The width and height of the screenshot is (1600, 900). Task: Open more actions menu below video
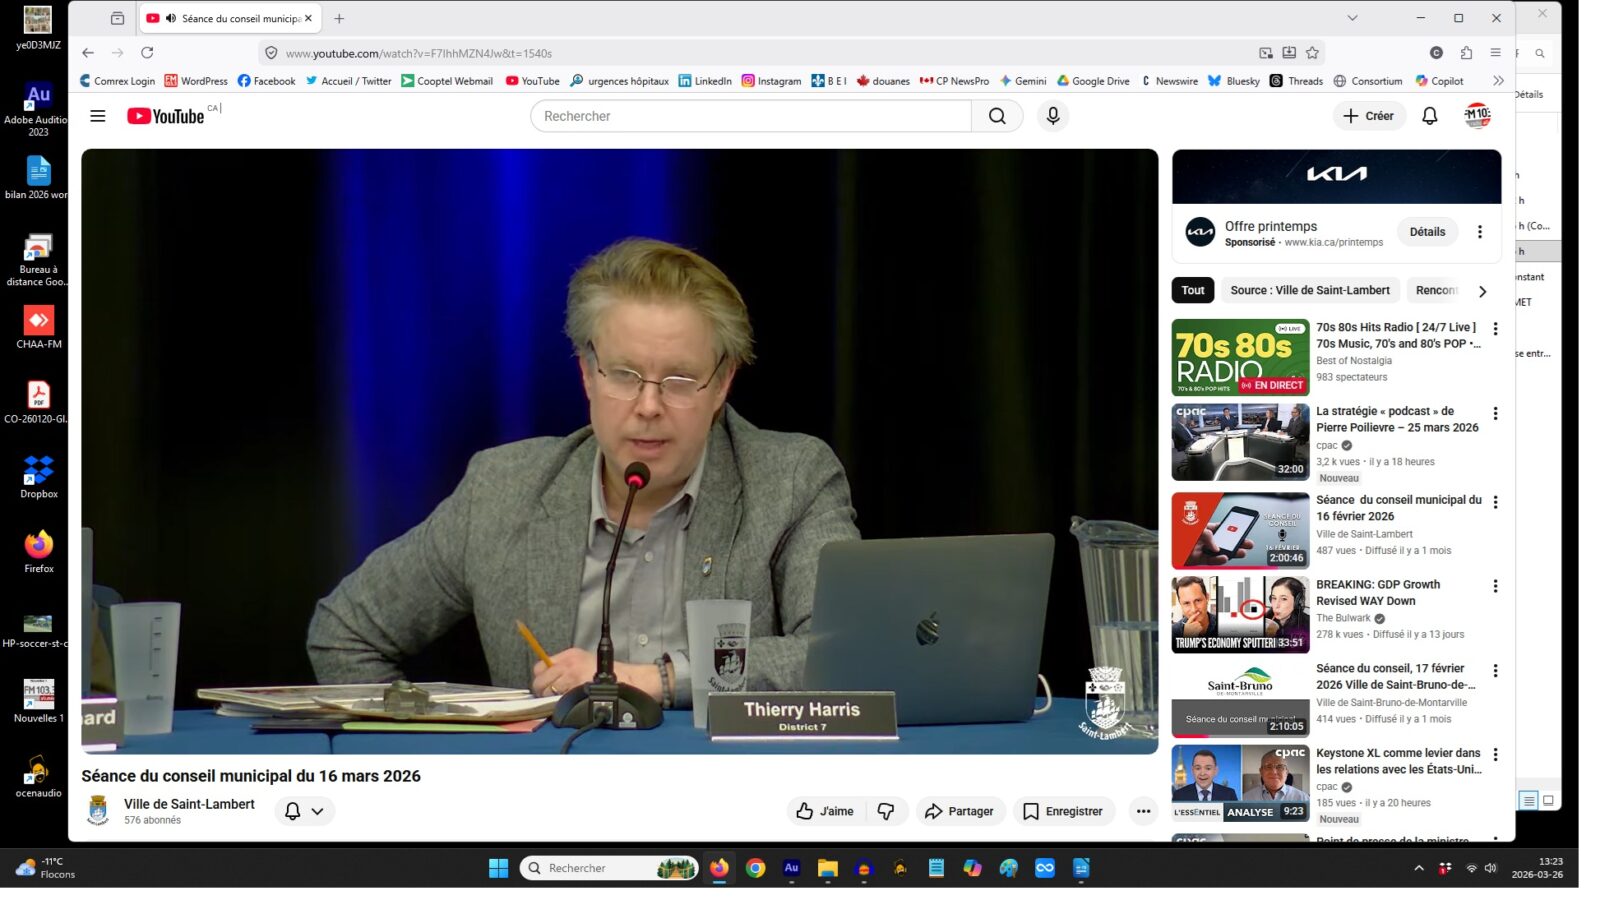pos(1143,811)
